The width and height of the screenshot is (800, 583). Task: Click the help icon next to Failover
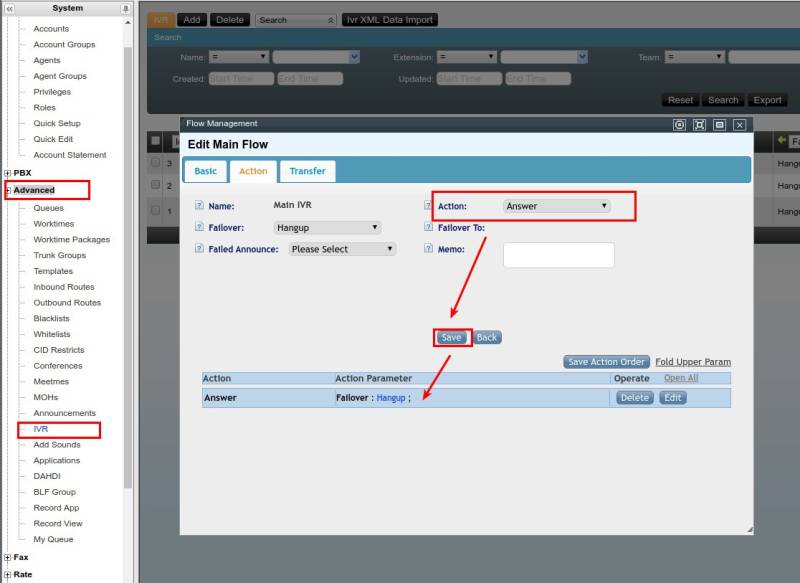(199, 228)
